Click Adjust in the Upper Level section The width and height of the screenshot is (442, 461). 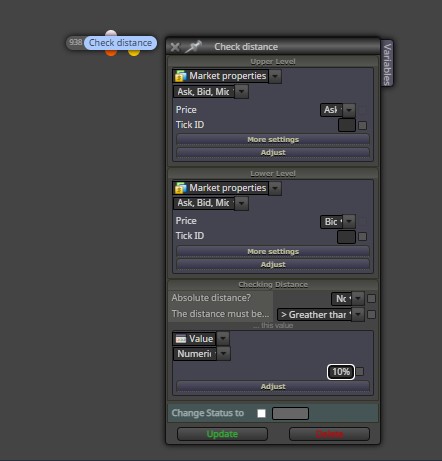[x=273, y=152]
